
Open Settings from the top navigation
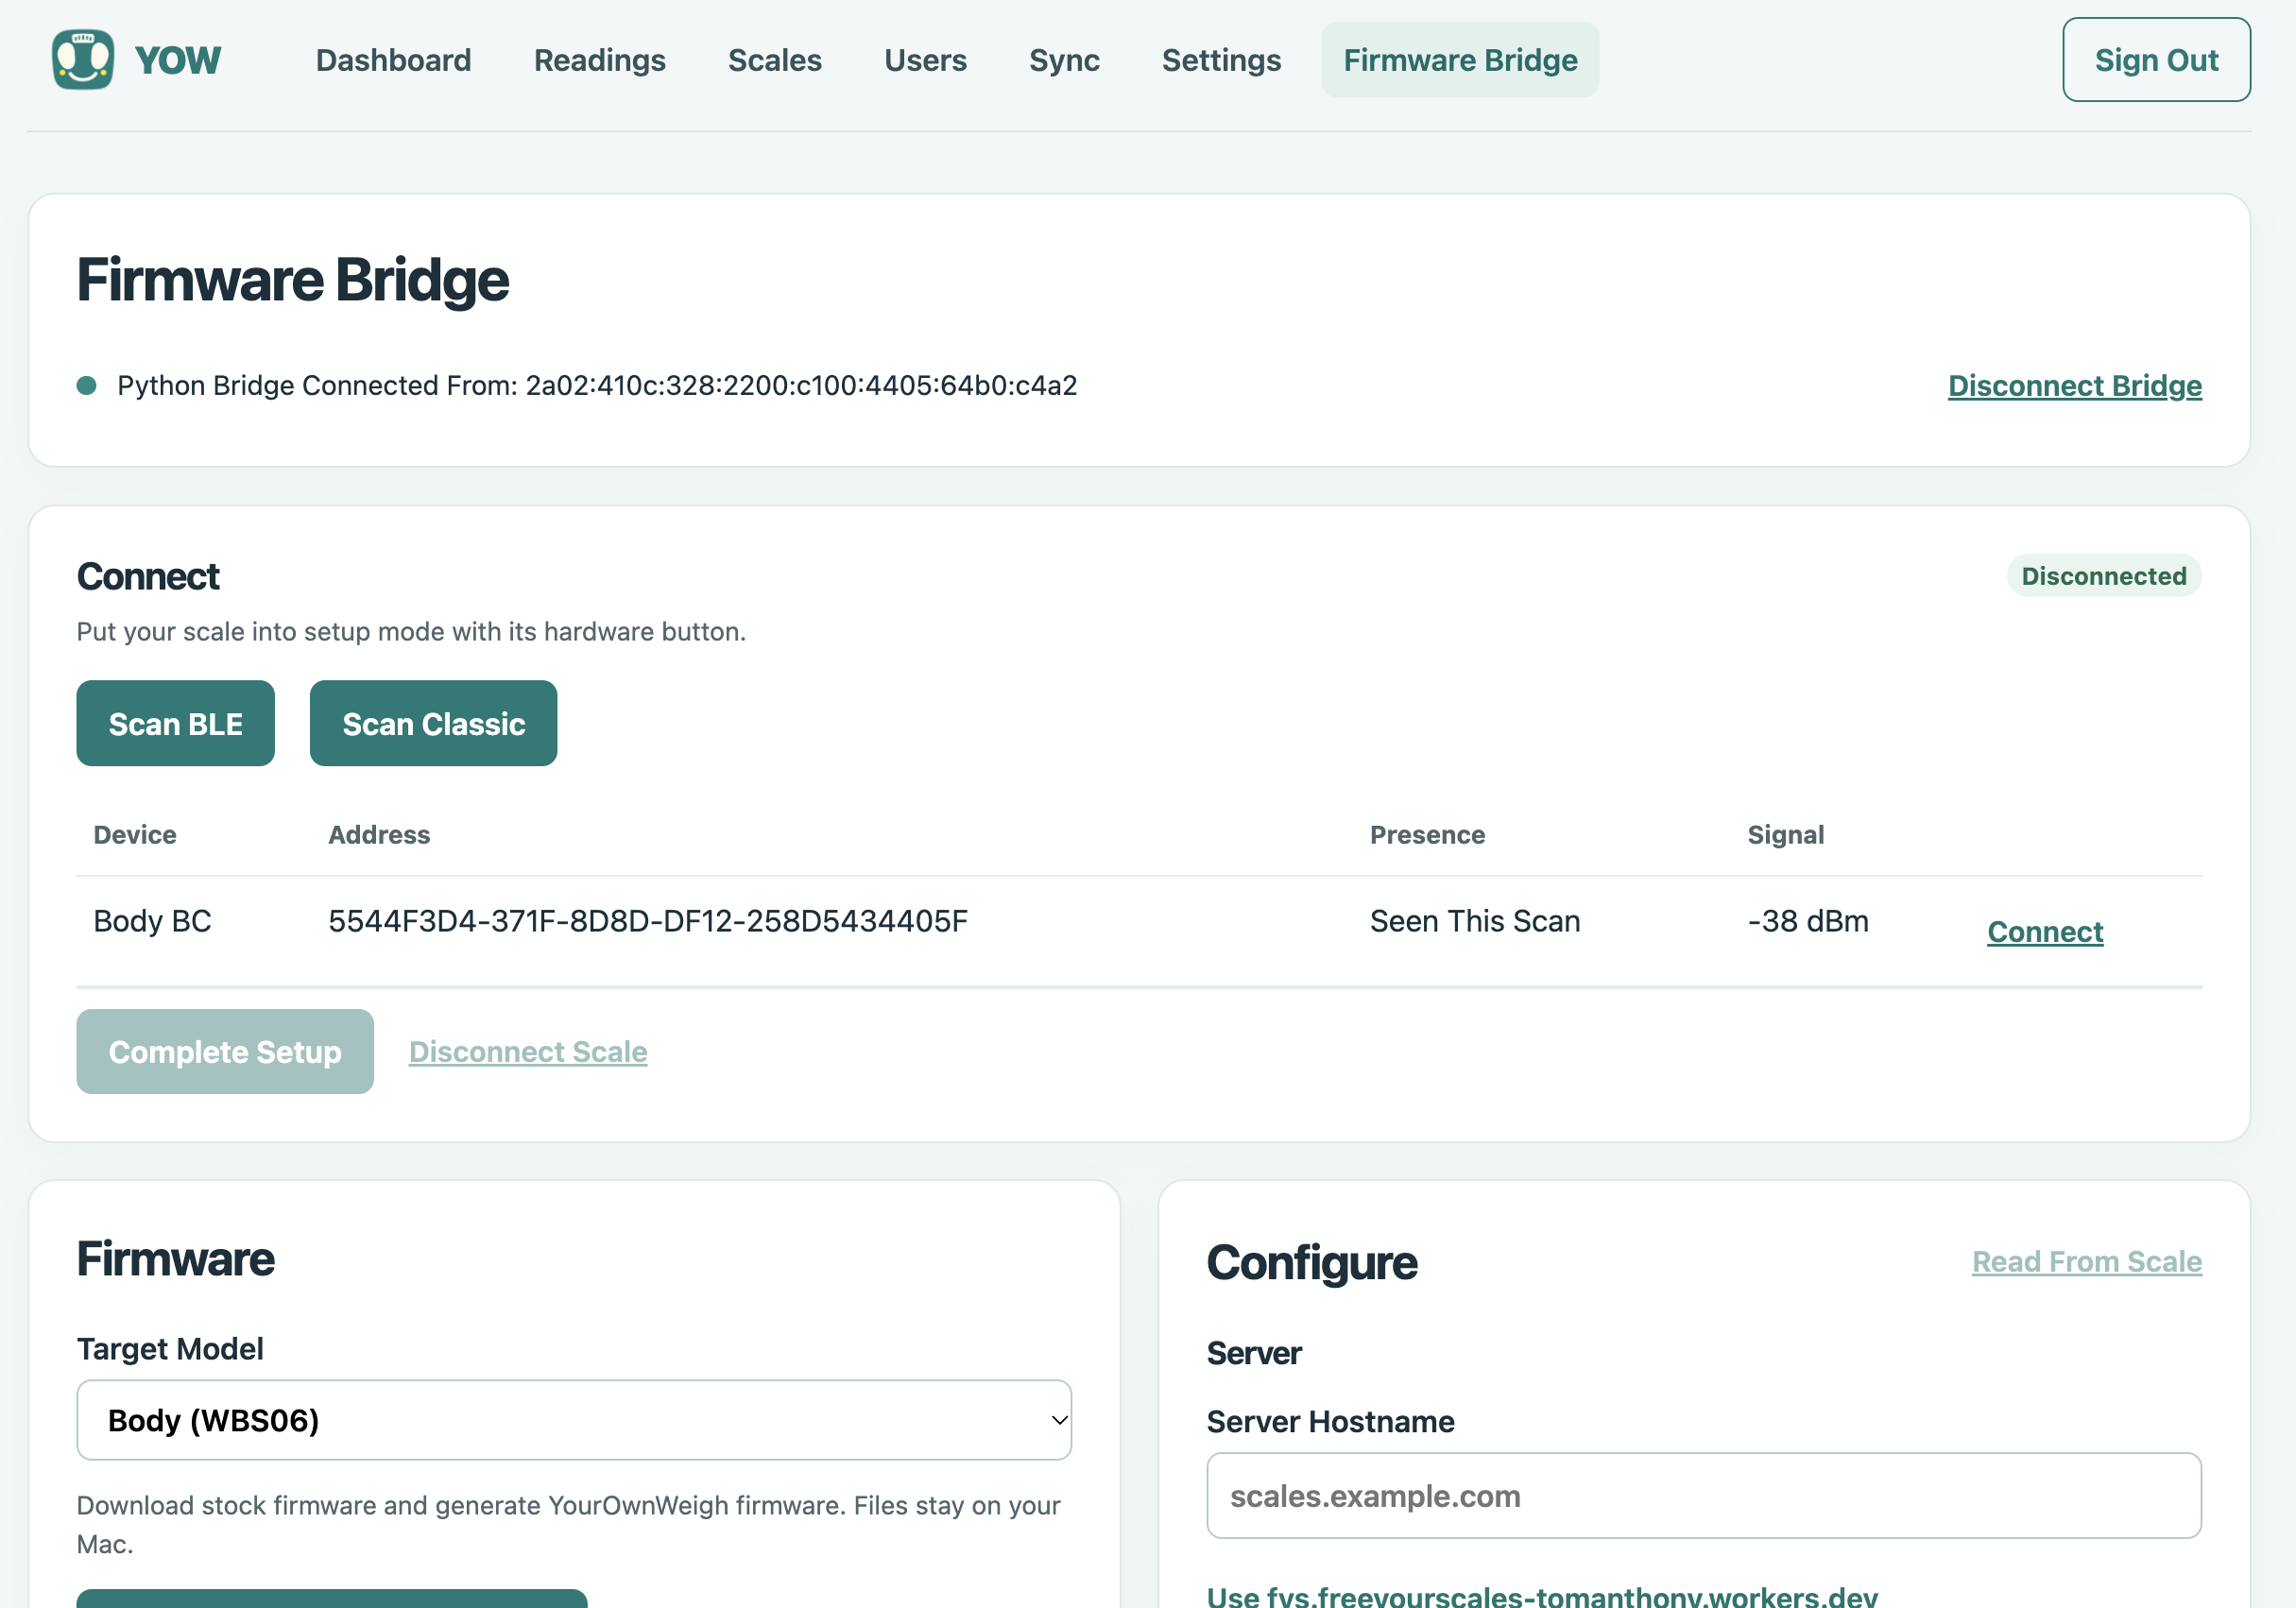tap(1221, 60)
